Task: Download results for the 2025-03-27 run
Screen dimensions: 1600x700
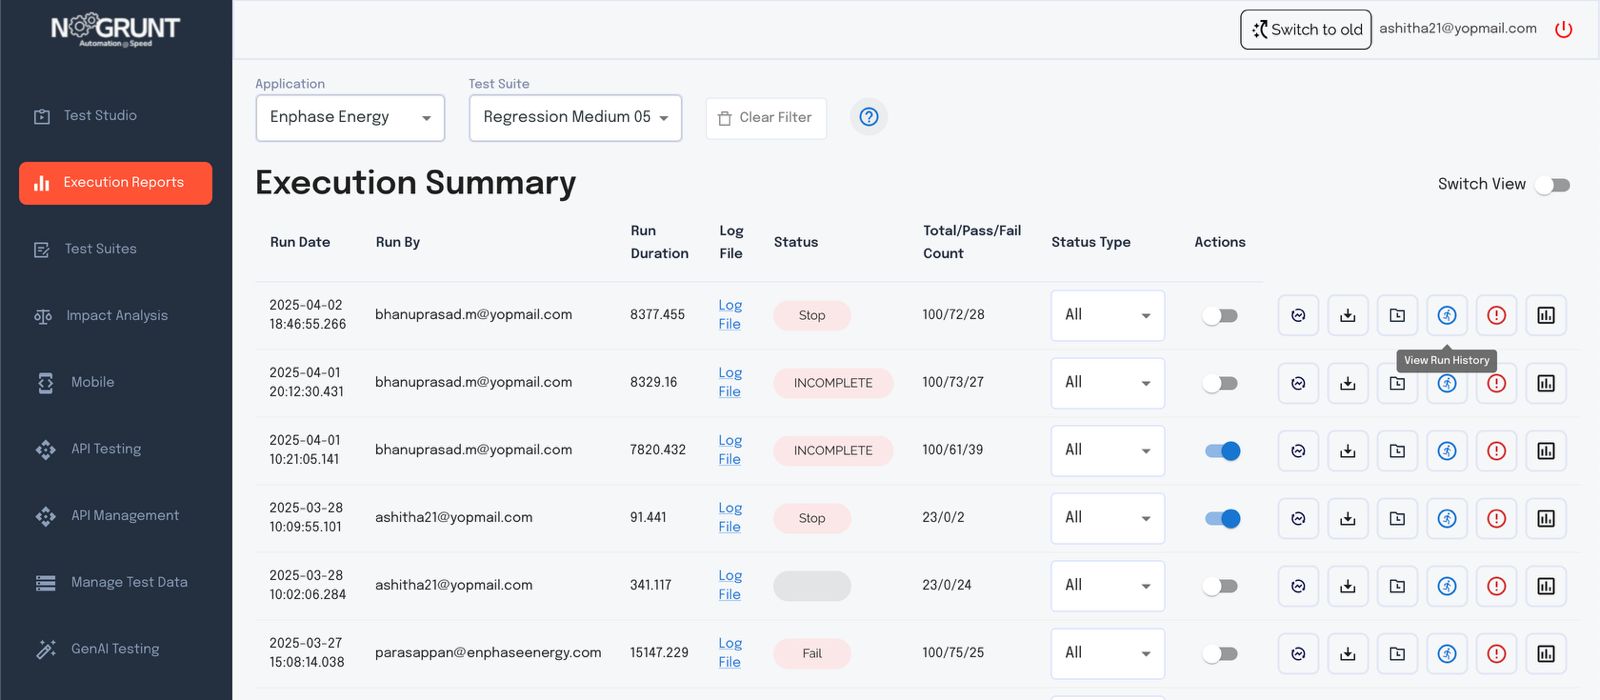Action: (x=1348, y=654)
